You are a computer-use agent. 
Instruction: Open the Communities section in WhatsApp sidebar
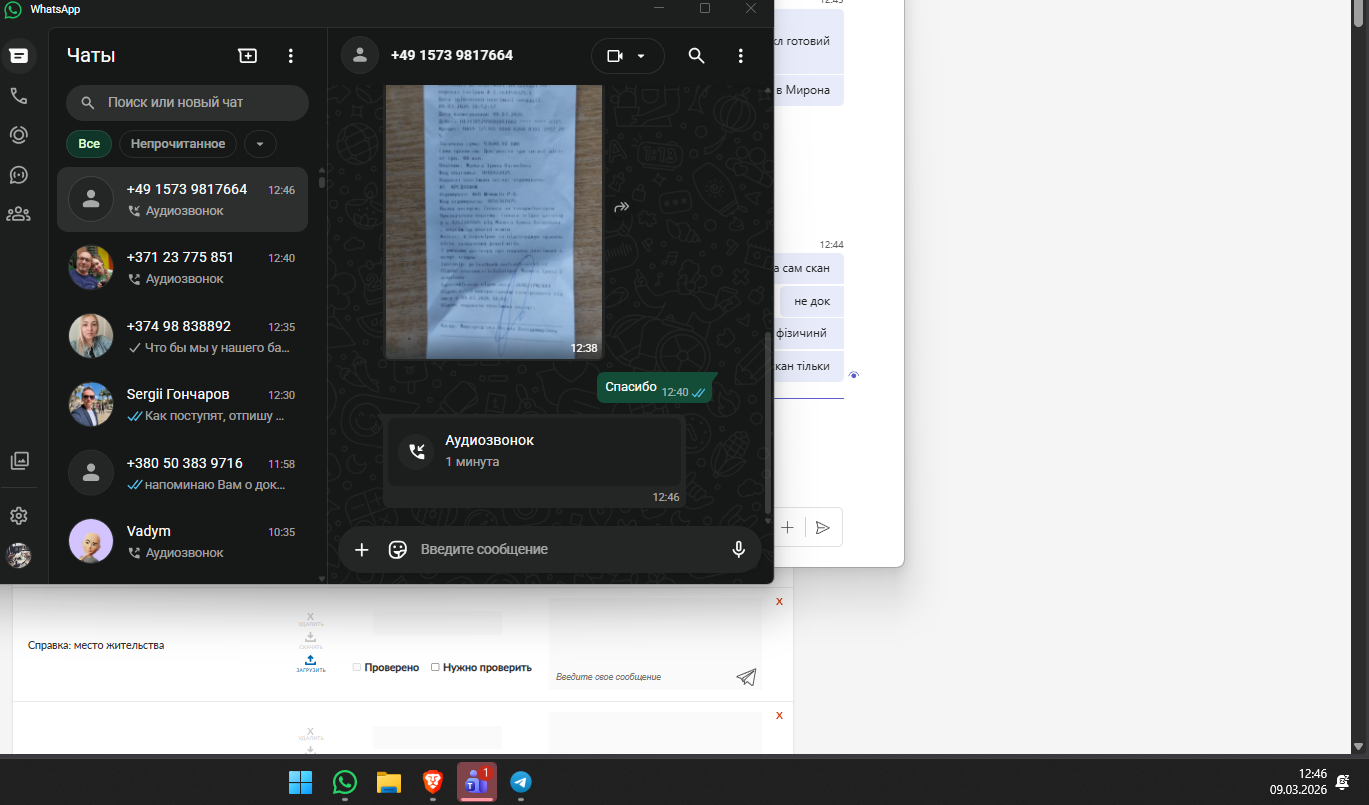point(19,213)
